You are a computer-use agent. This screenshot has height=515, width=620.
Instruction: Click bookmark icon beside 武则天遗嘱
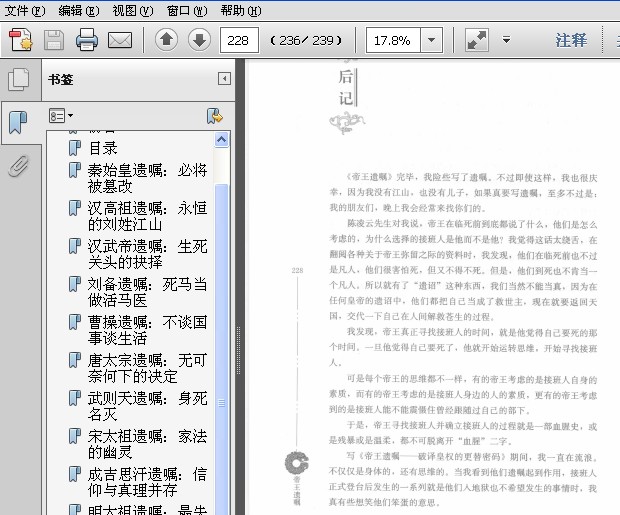click(x=74, y=398)
